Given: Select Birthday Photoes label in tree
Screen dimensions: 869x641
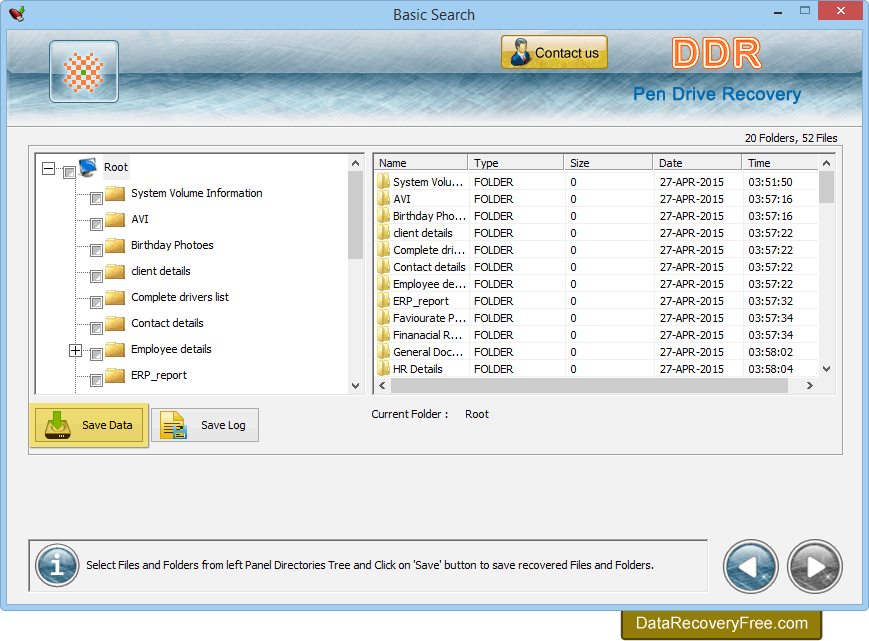Looking at the screenshot, I should click(x=172, y=245).
